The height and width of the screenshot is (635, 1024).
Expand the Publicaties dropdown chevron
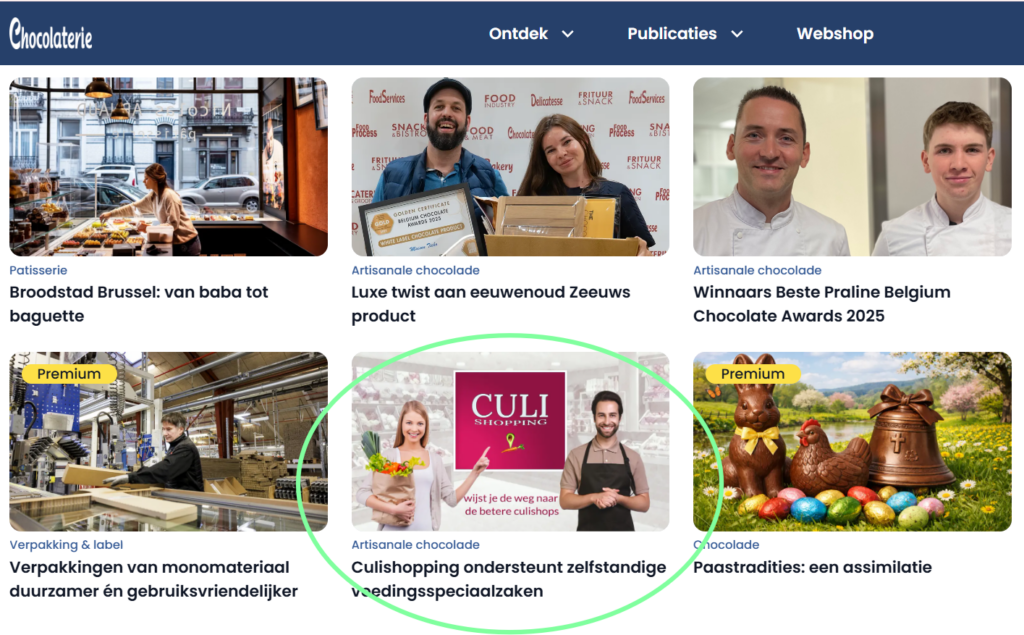pyautogui.click(x=737, y=34)
